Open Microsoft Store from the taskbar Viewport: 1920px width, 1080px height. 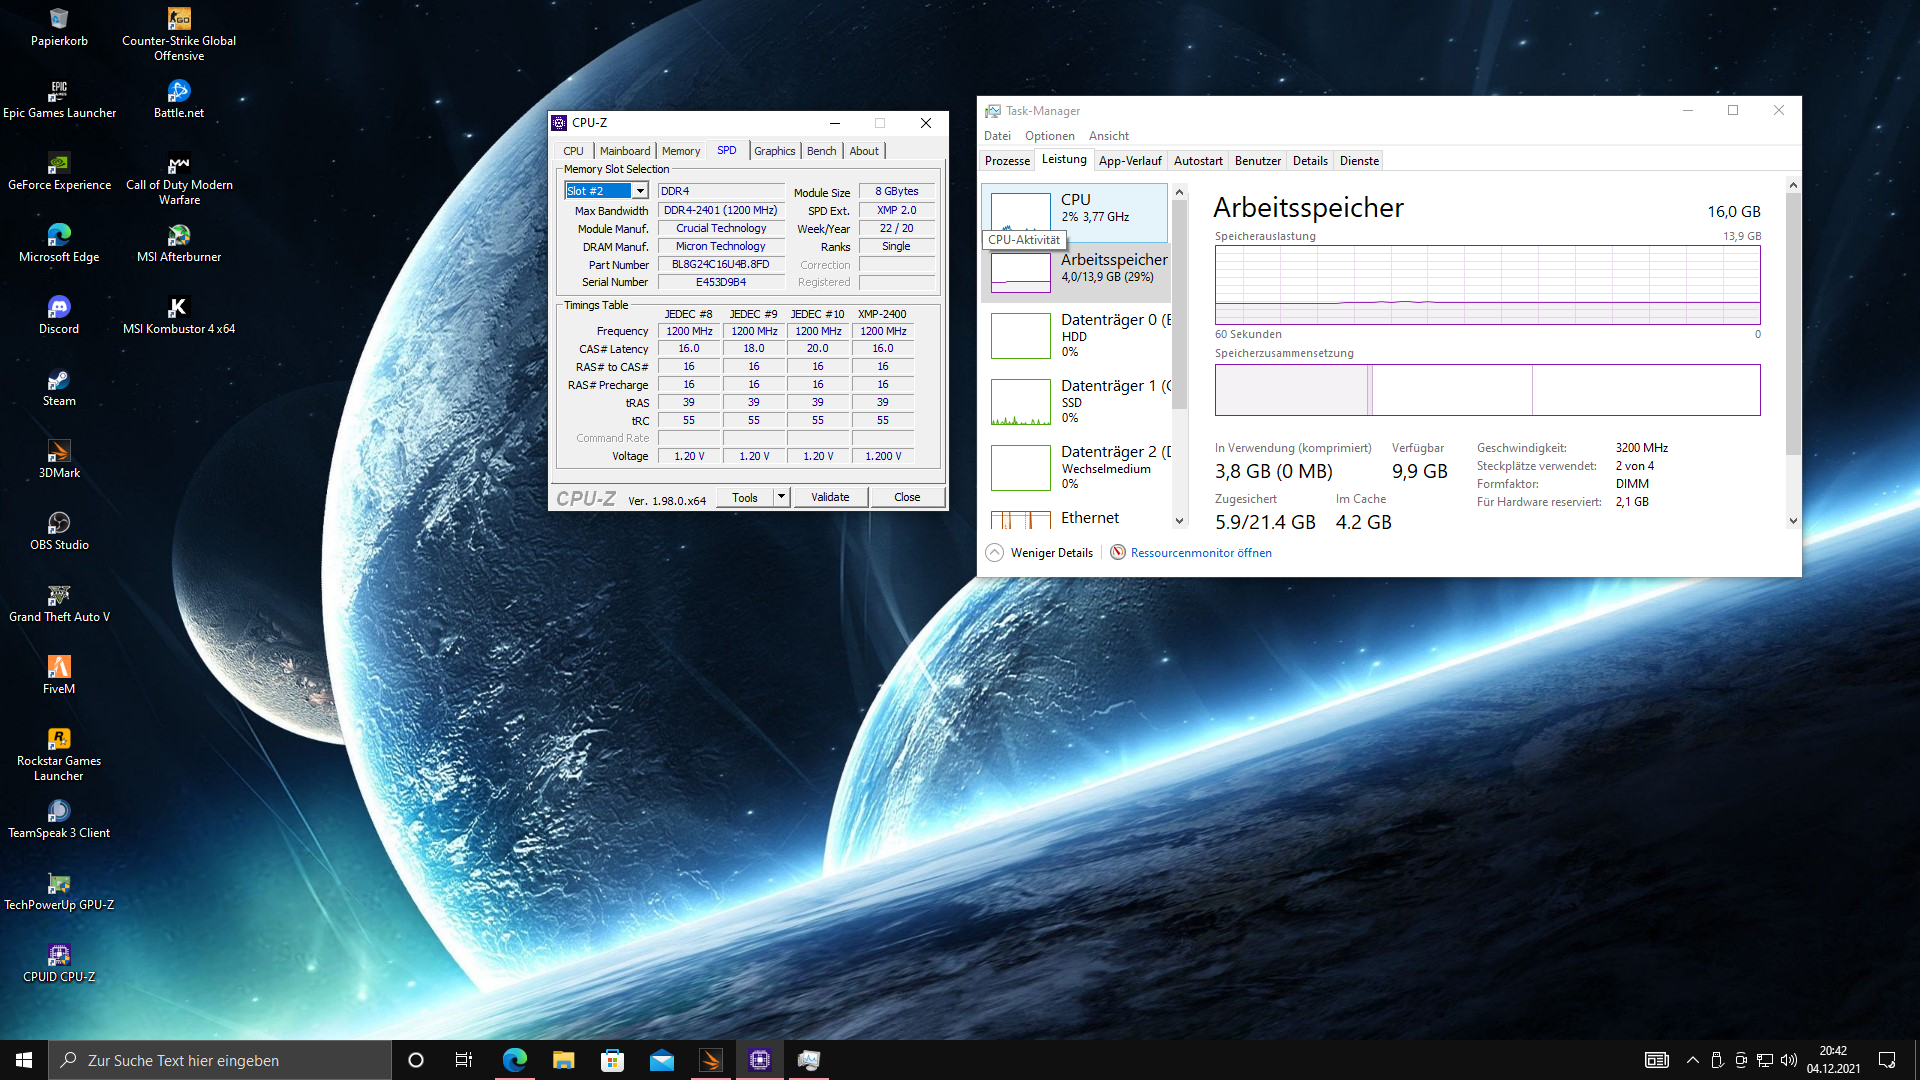click(612, 1060)
